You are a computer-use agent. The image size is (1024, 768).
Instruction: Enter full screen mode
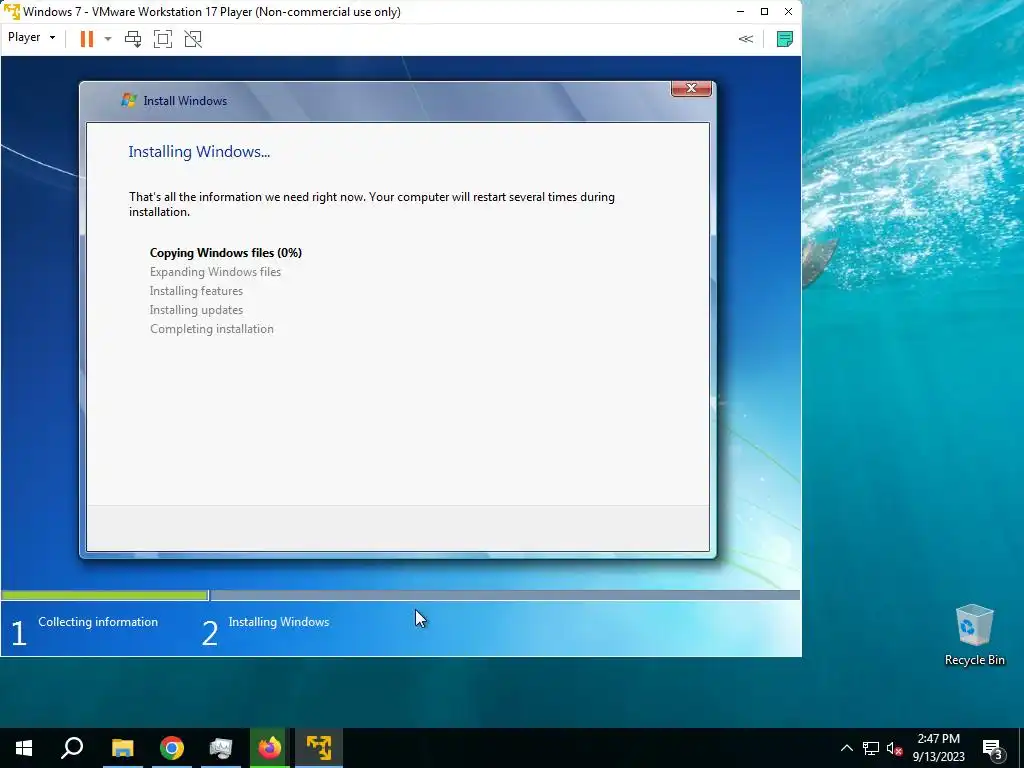pyautogui.click(x=163, y=39)
